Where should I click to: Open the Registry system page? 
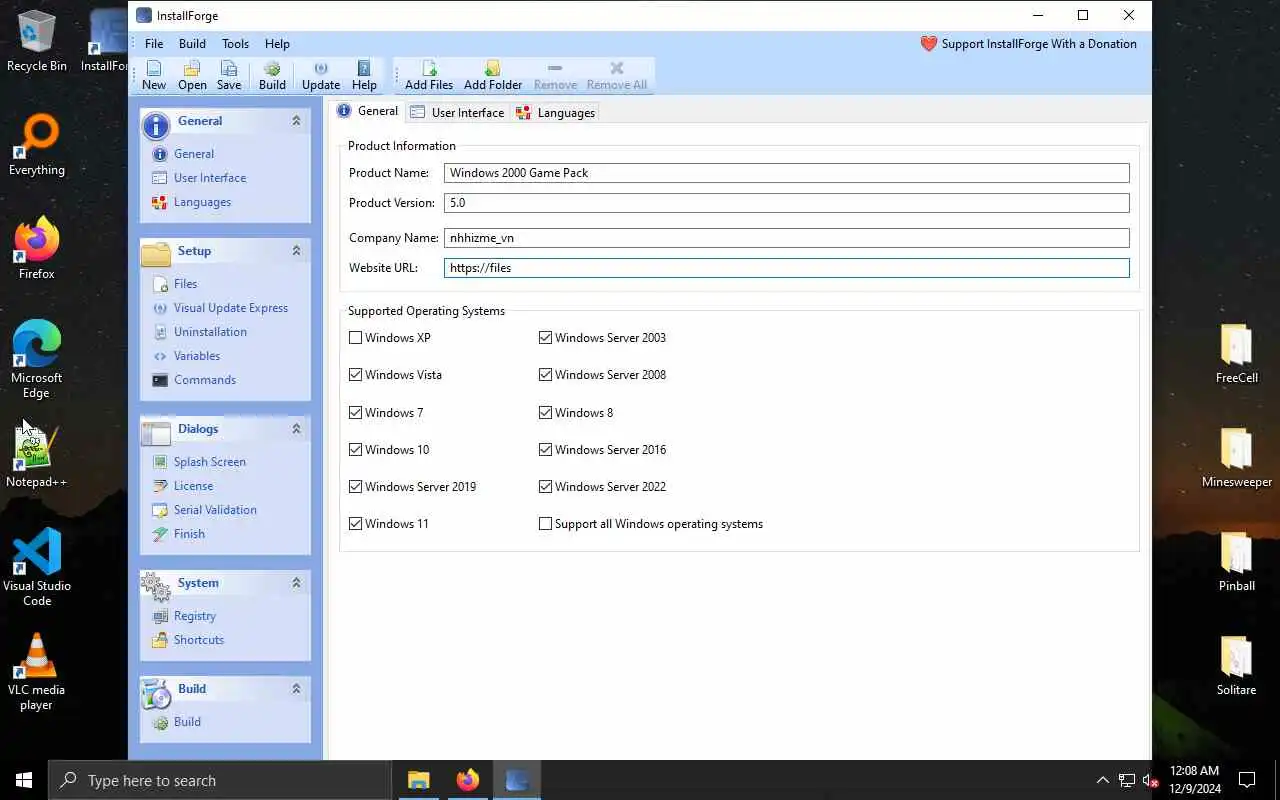[195, 616]
